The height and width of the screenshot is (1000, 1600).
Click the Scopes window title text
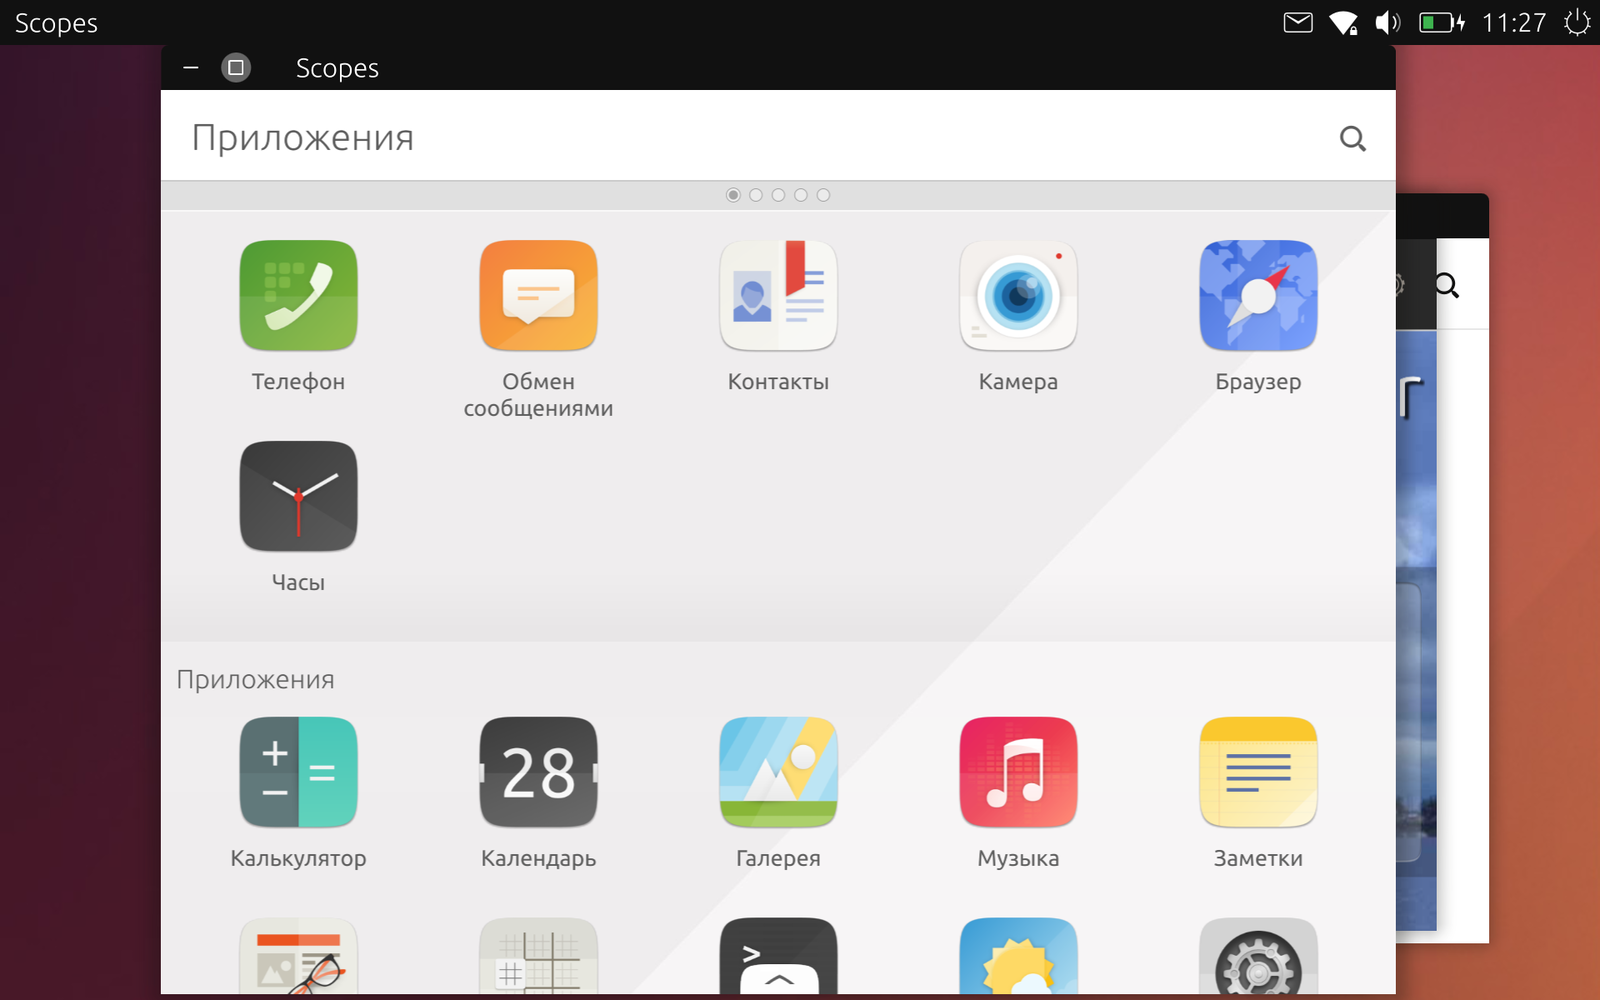tap(337, 68)
